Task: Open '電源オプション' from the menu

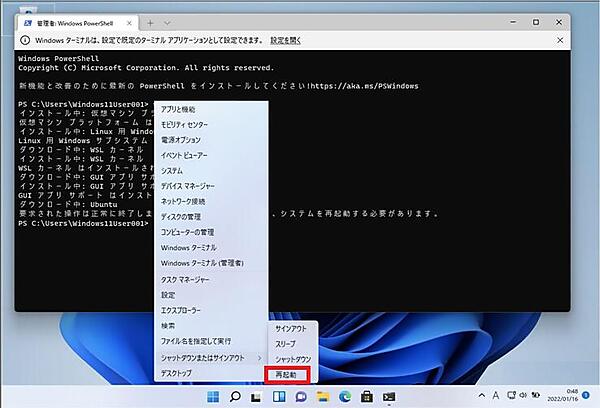Action: click(x=211, y=140)
